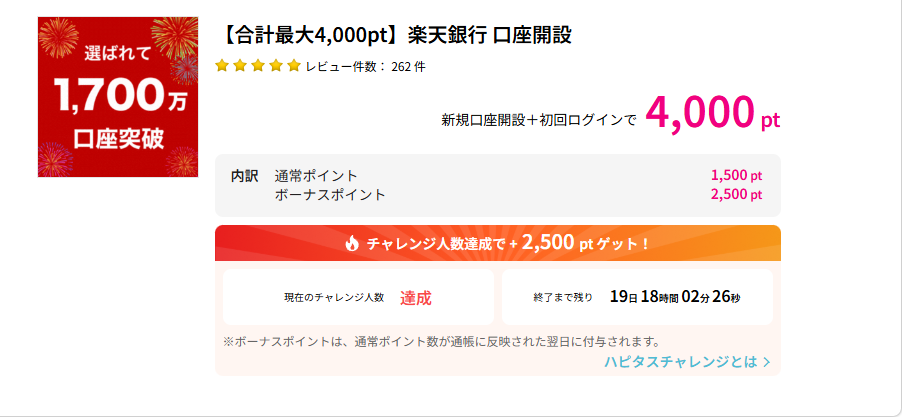Screen dimensions: 902x417
Task: Click the flame icon in challenge banner
Action: [x=351, y=243]
